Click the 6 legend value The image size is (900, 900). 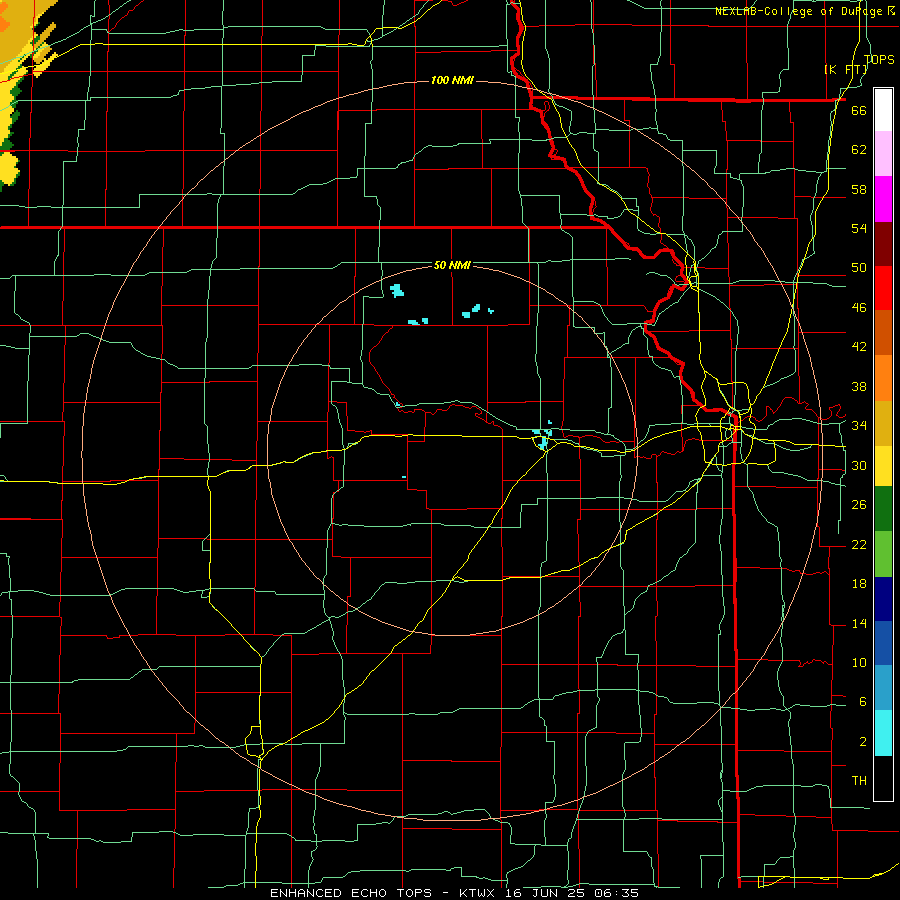point(862,702)
